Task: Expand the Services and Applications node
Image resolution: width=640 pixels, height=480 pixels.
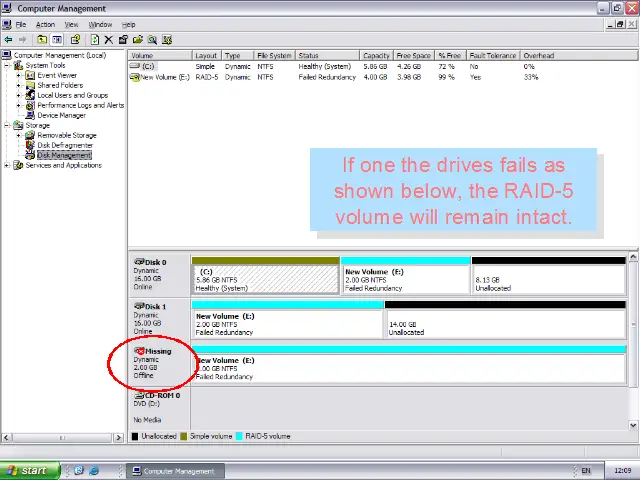Action: 7,165
